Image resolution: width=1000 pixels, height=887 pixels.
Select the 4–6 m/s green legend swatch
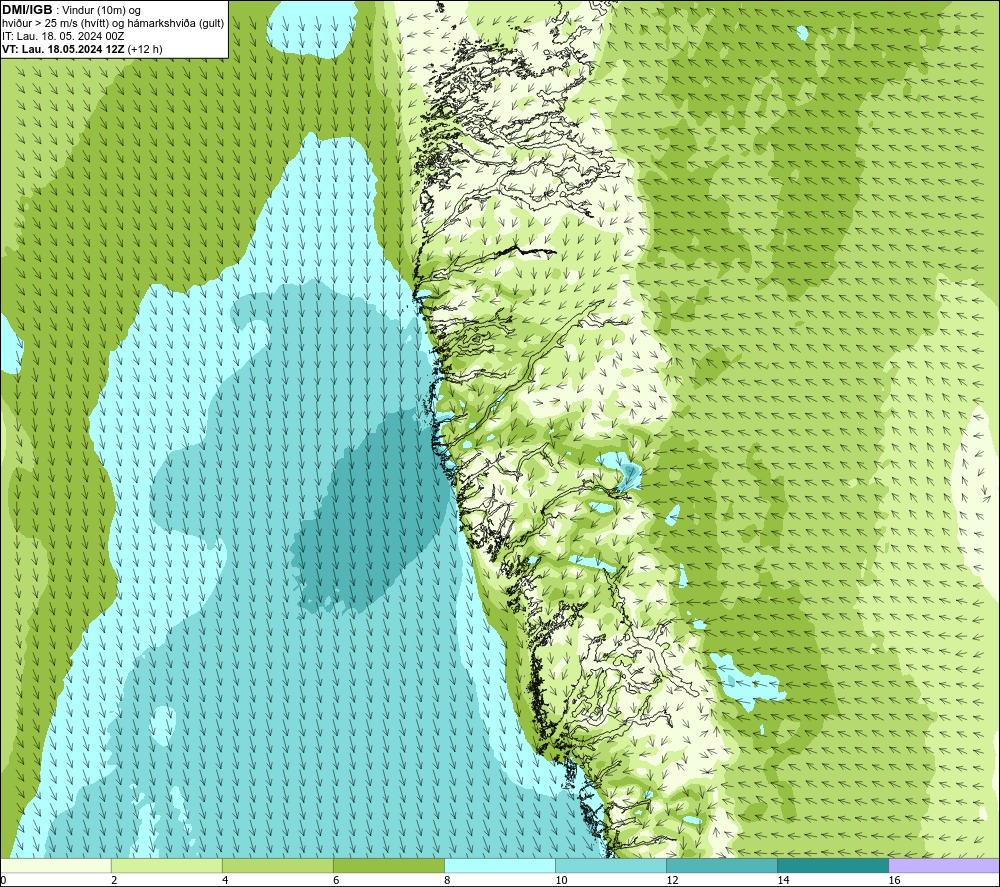click(277, 865)
